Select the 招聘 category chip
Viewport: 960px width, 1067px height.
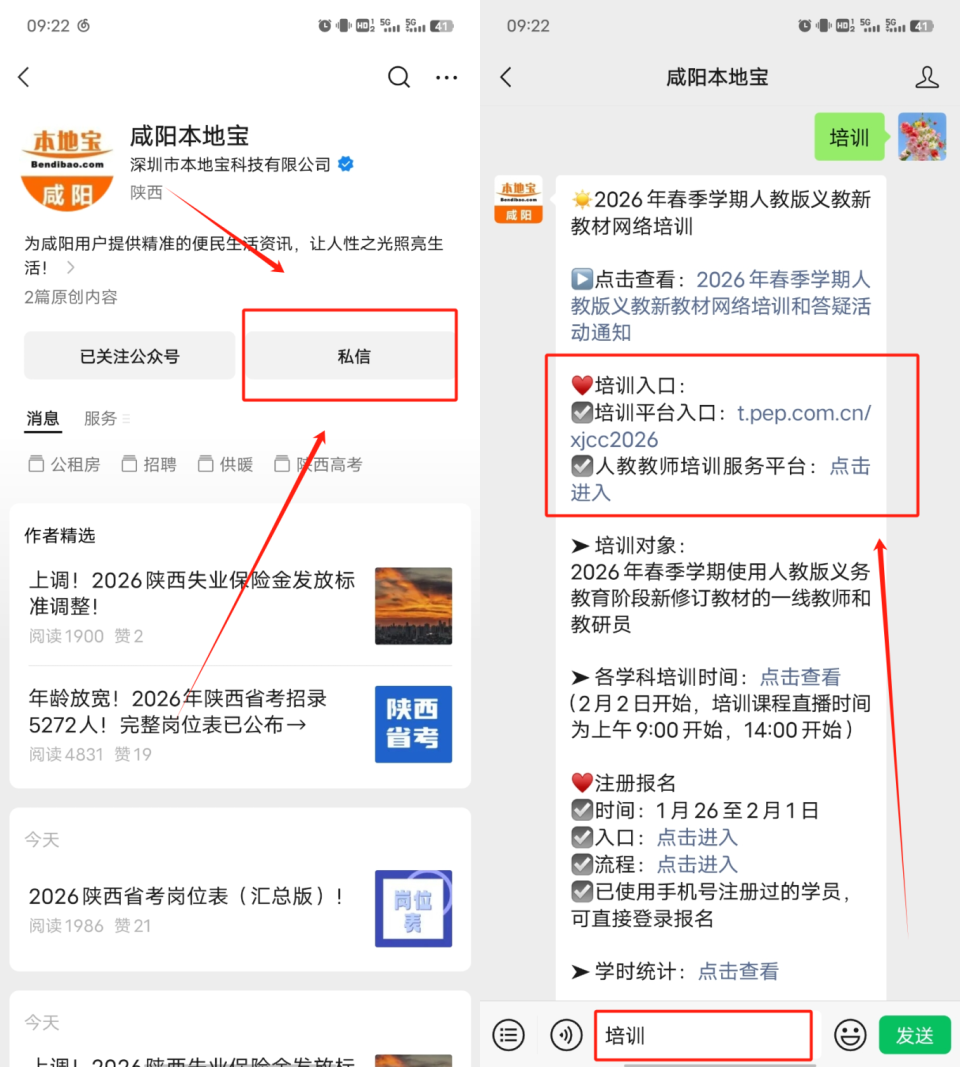tap(148, 464)
